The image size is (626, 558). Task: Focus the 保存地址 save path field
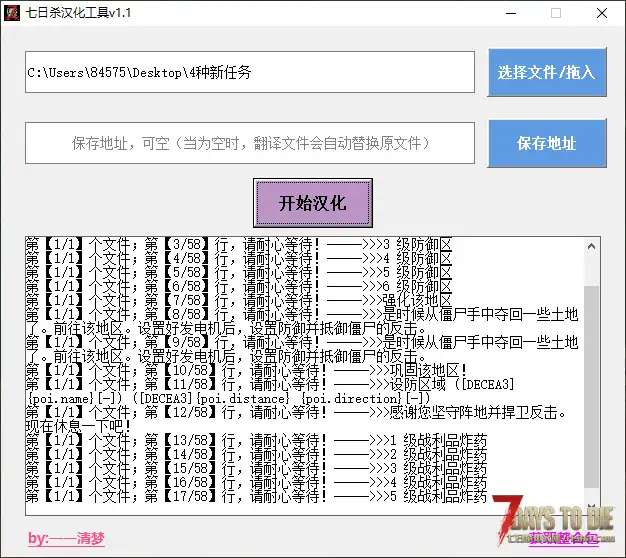250,143
